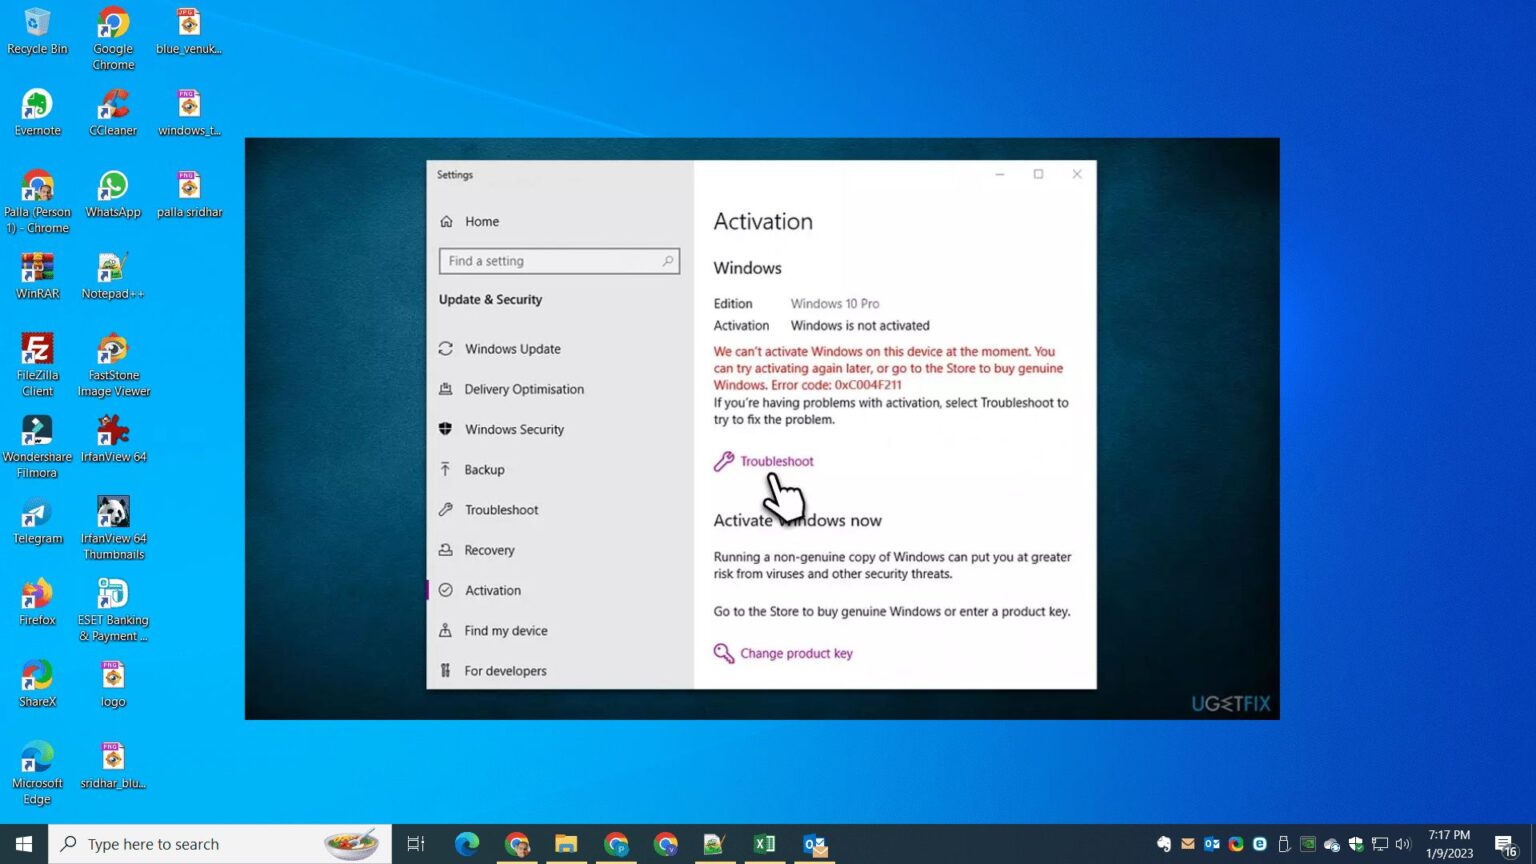Open Delivery Optimisation settings
This screenshot has width=1536, height=864.
525,389
